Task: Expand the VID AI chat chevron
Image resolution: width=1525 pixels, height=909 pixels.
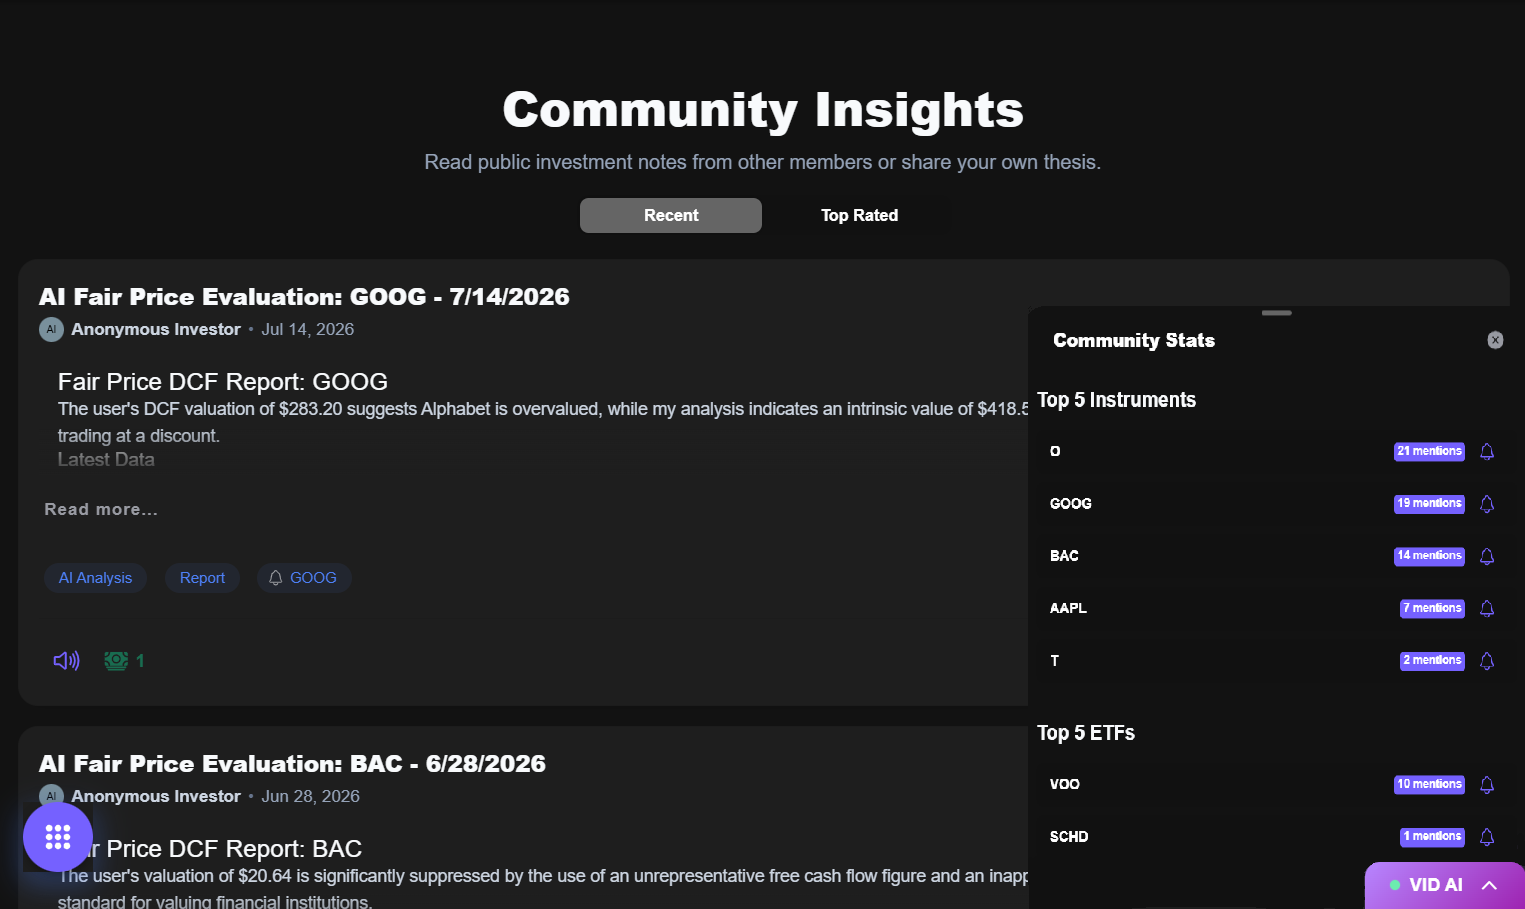Action: point(1489,885)
